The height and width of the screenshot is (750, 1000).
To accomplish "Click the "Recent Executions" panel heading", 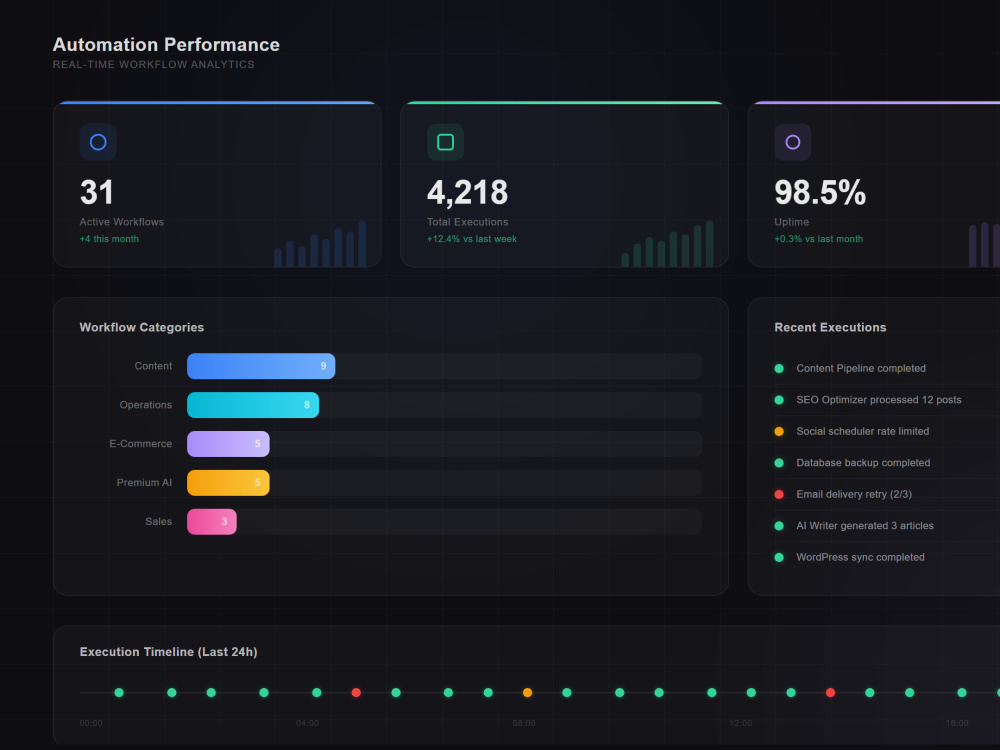I will click(830, 327).
